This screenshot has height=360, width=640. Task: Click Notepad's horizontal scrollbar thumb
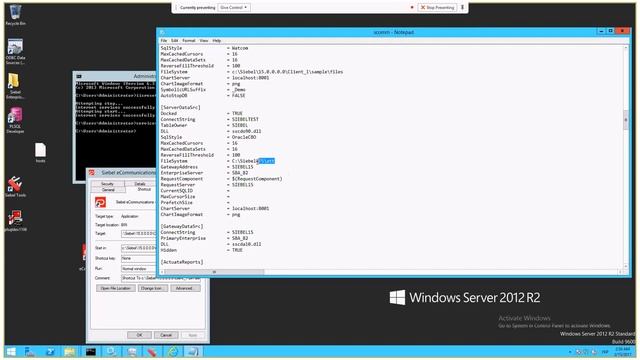pos(214,272)
